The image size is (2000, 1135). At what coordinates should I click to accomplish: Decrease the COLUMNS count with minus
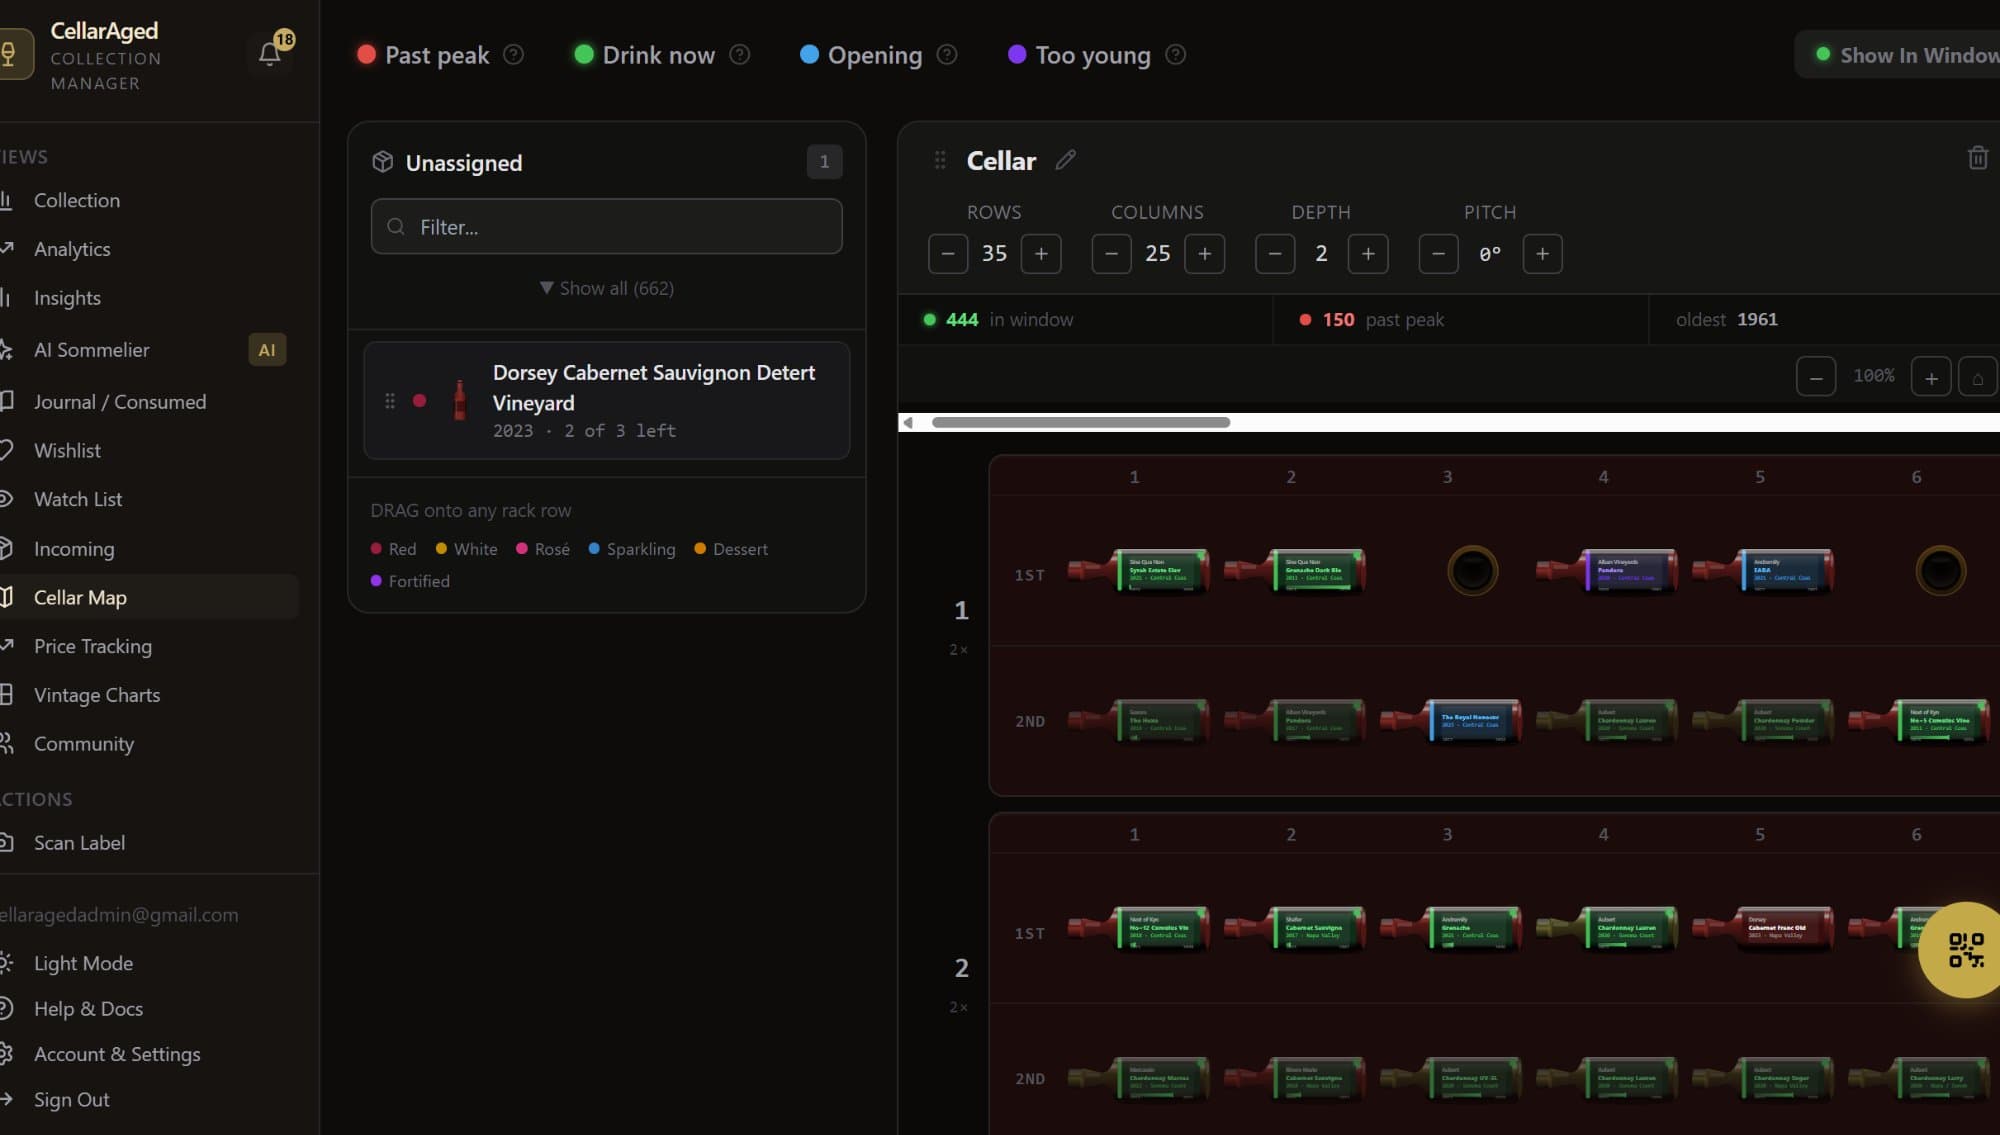1111,254
